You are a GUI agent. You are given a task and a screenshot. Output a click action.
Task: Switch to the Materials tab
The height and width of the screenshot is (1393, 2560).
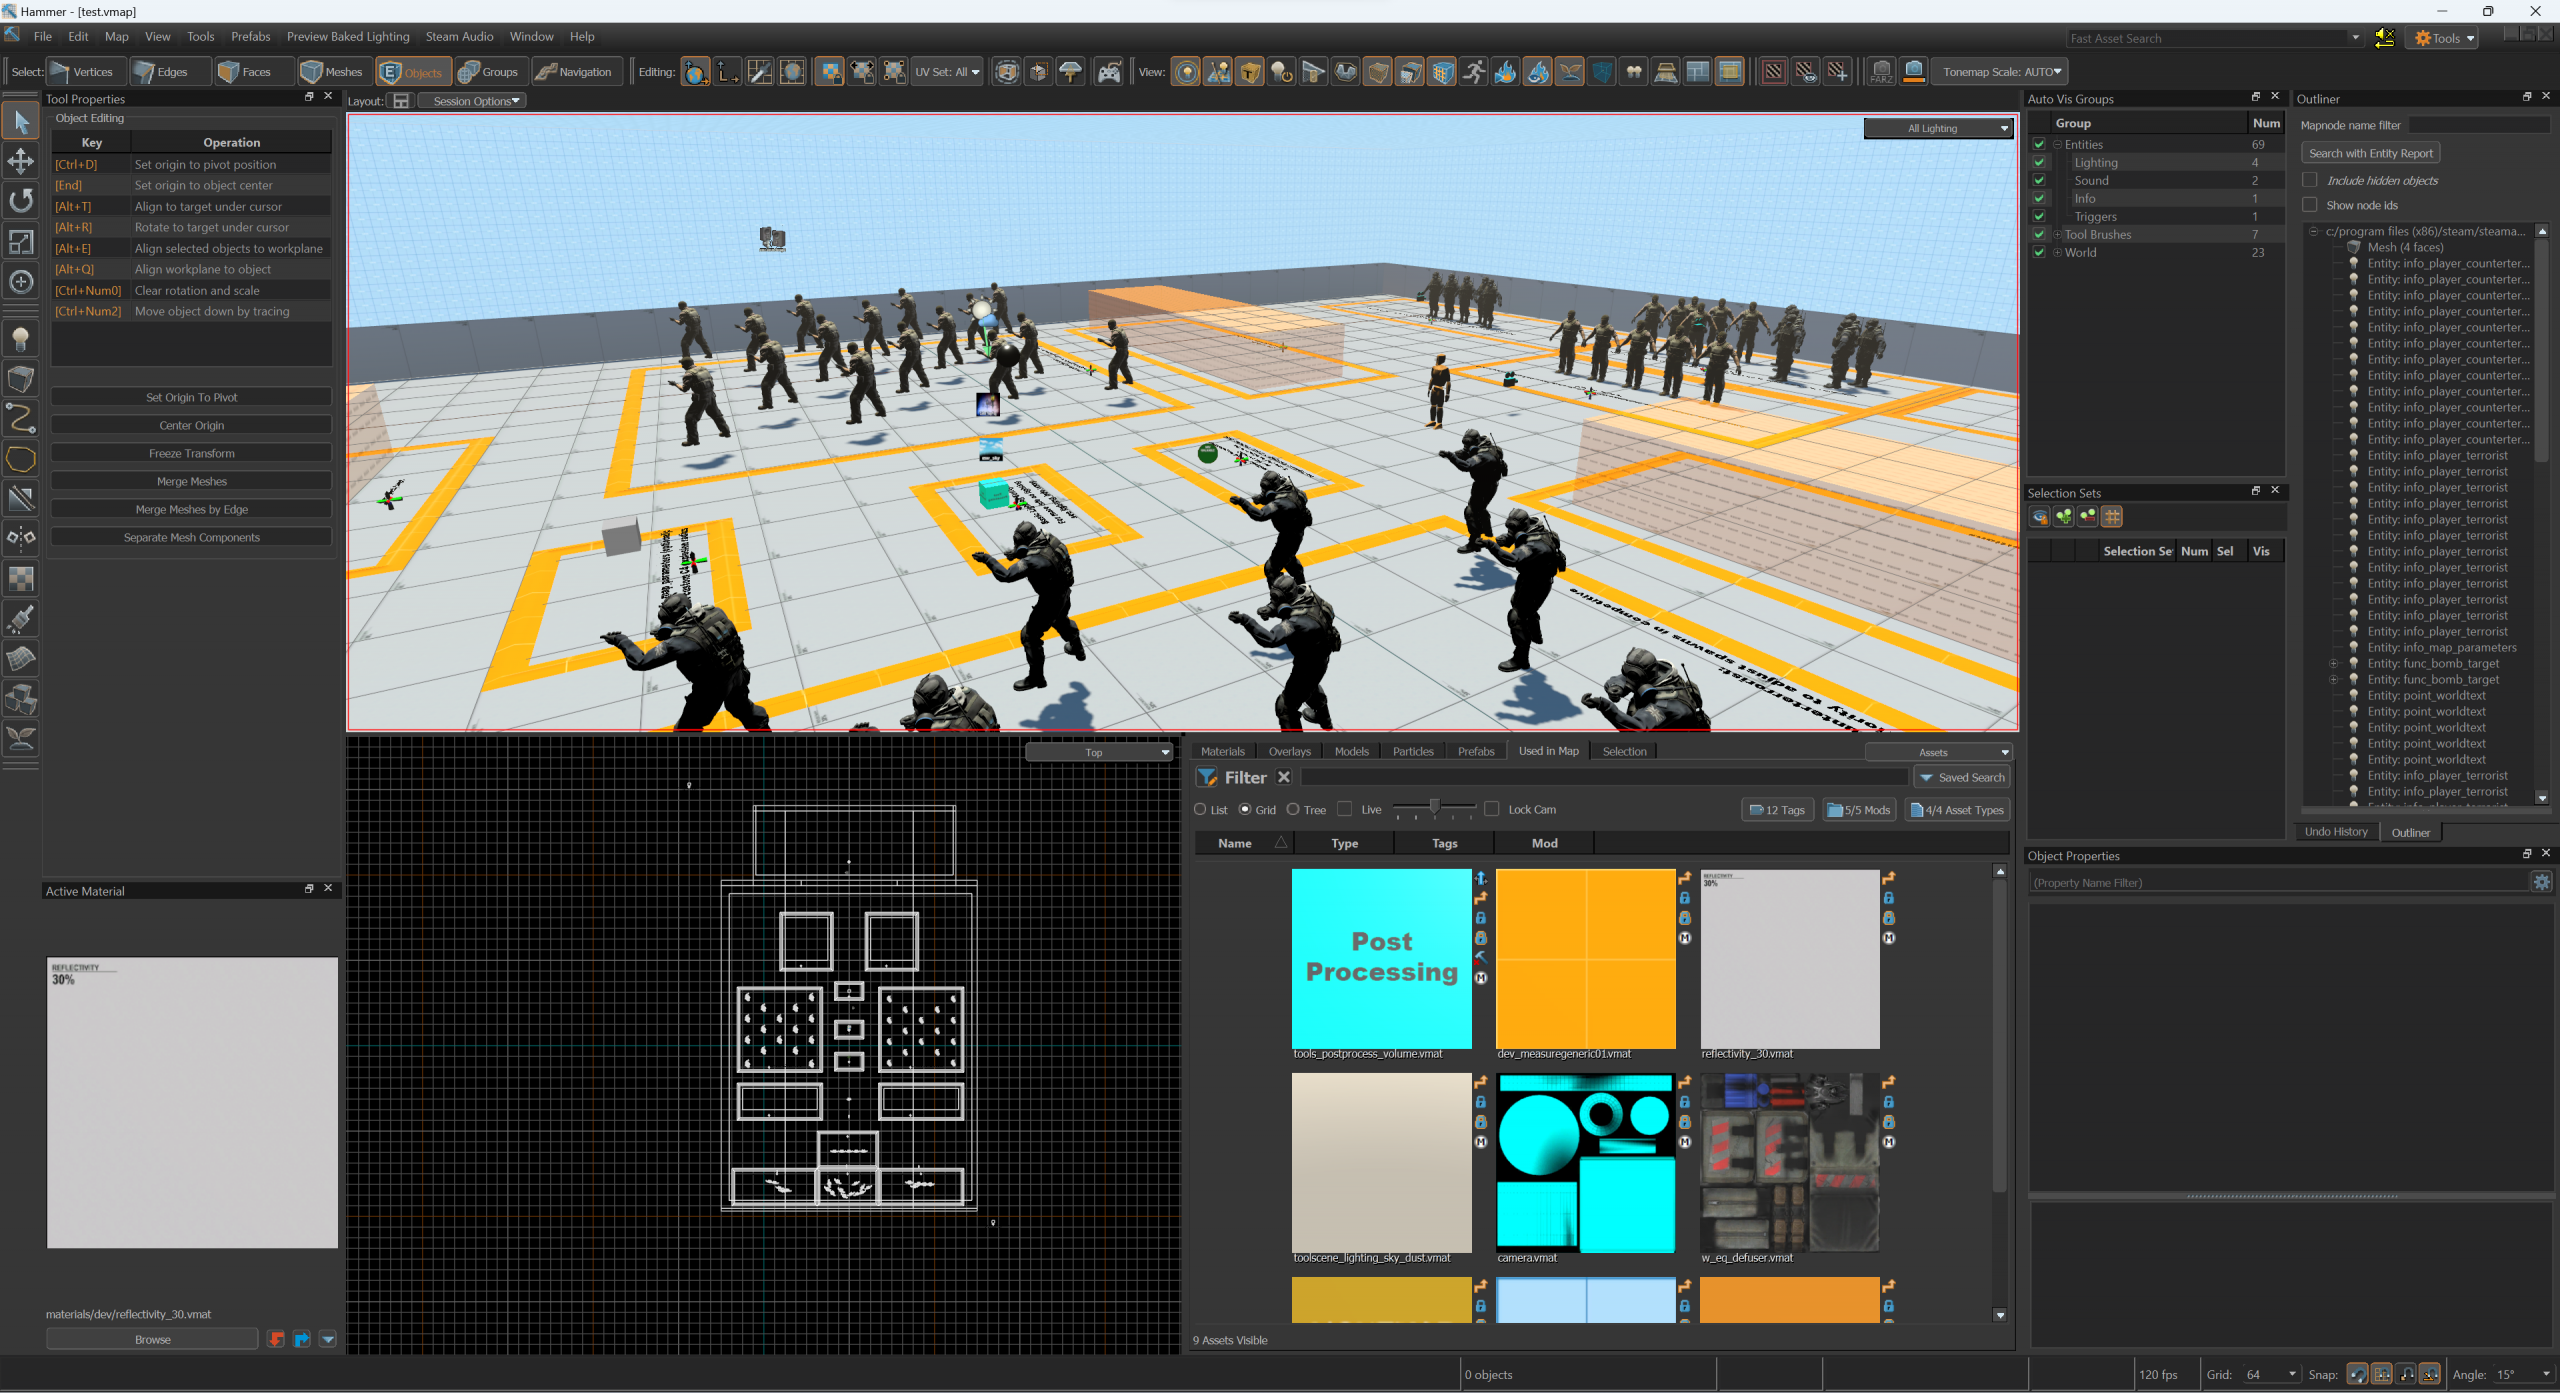pyautogui.click(x=1222, y=751)
